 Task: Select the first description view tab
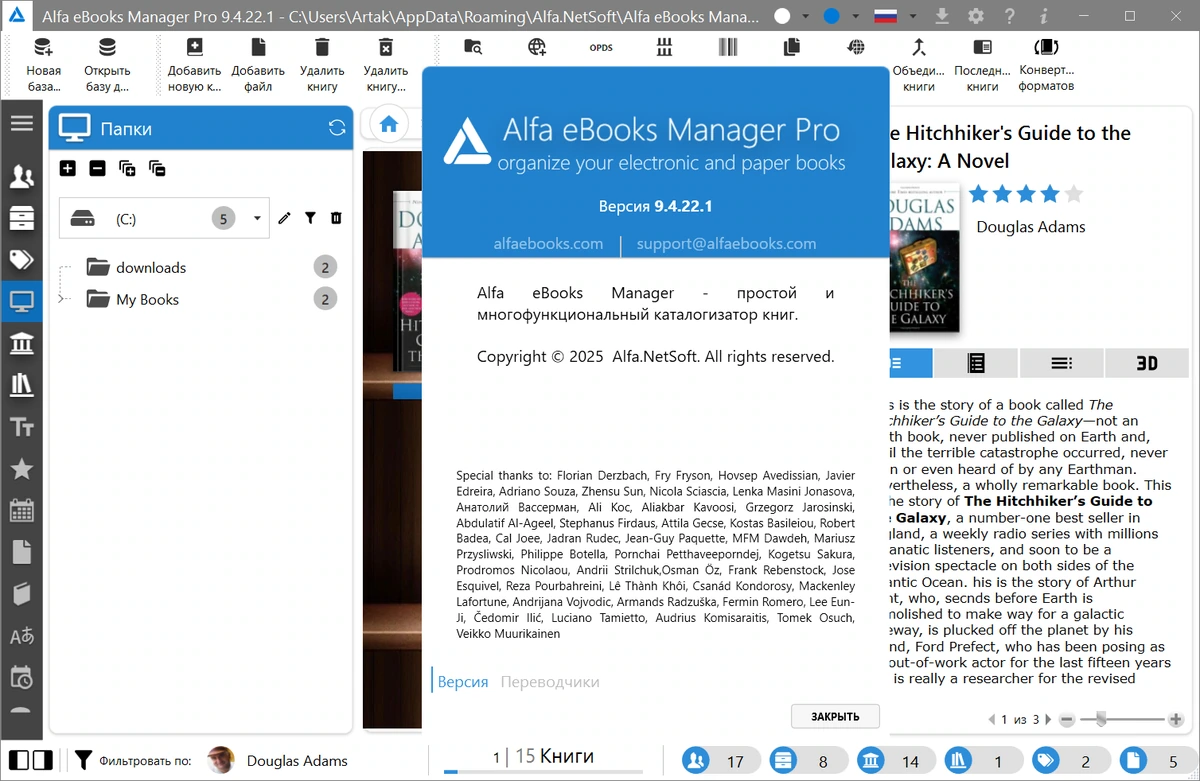tap(909, 363)
